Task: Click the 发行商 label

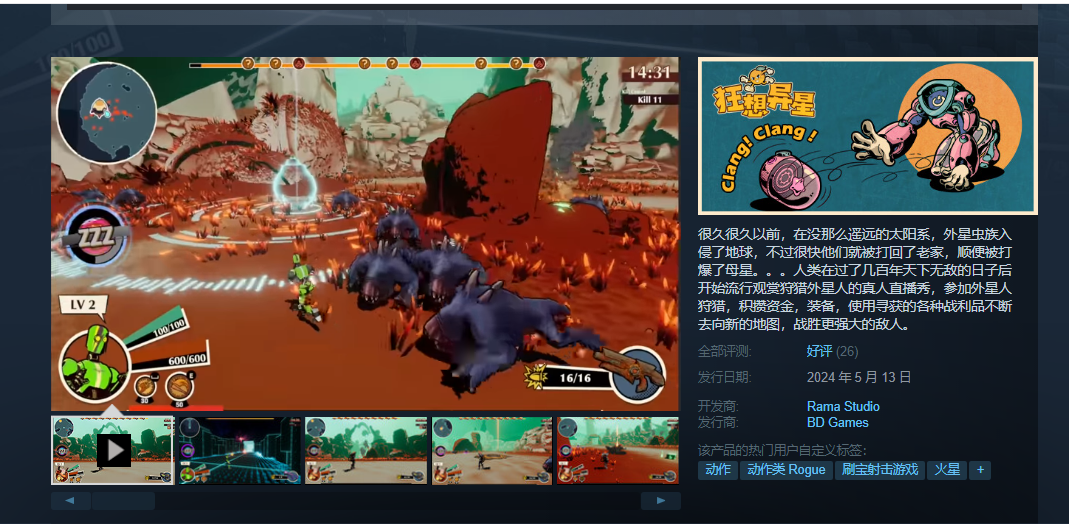Action: pyautogui.click(x=718, y=422)
